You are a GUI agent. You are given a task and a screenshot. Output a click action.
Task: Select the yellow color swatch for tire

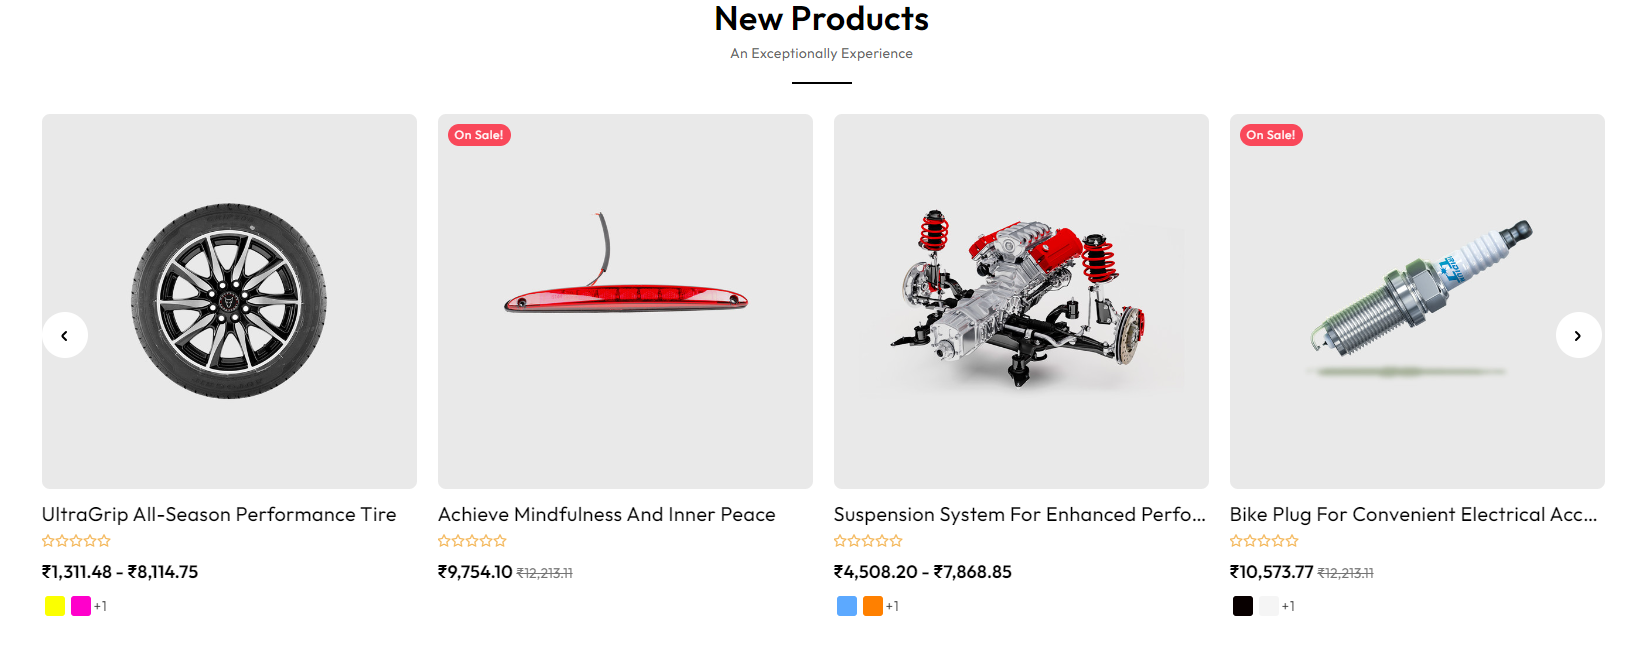pos(55,606)
